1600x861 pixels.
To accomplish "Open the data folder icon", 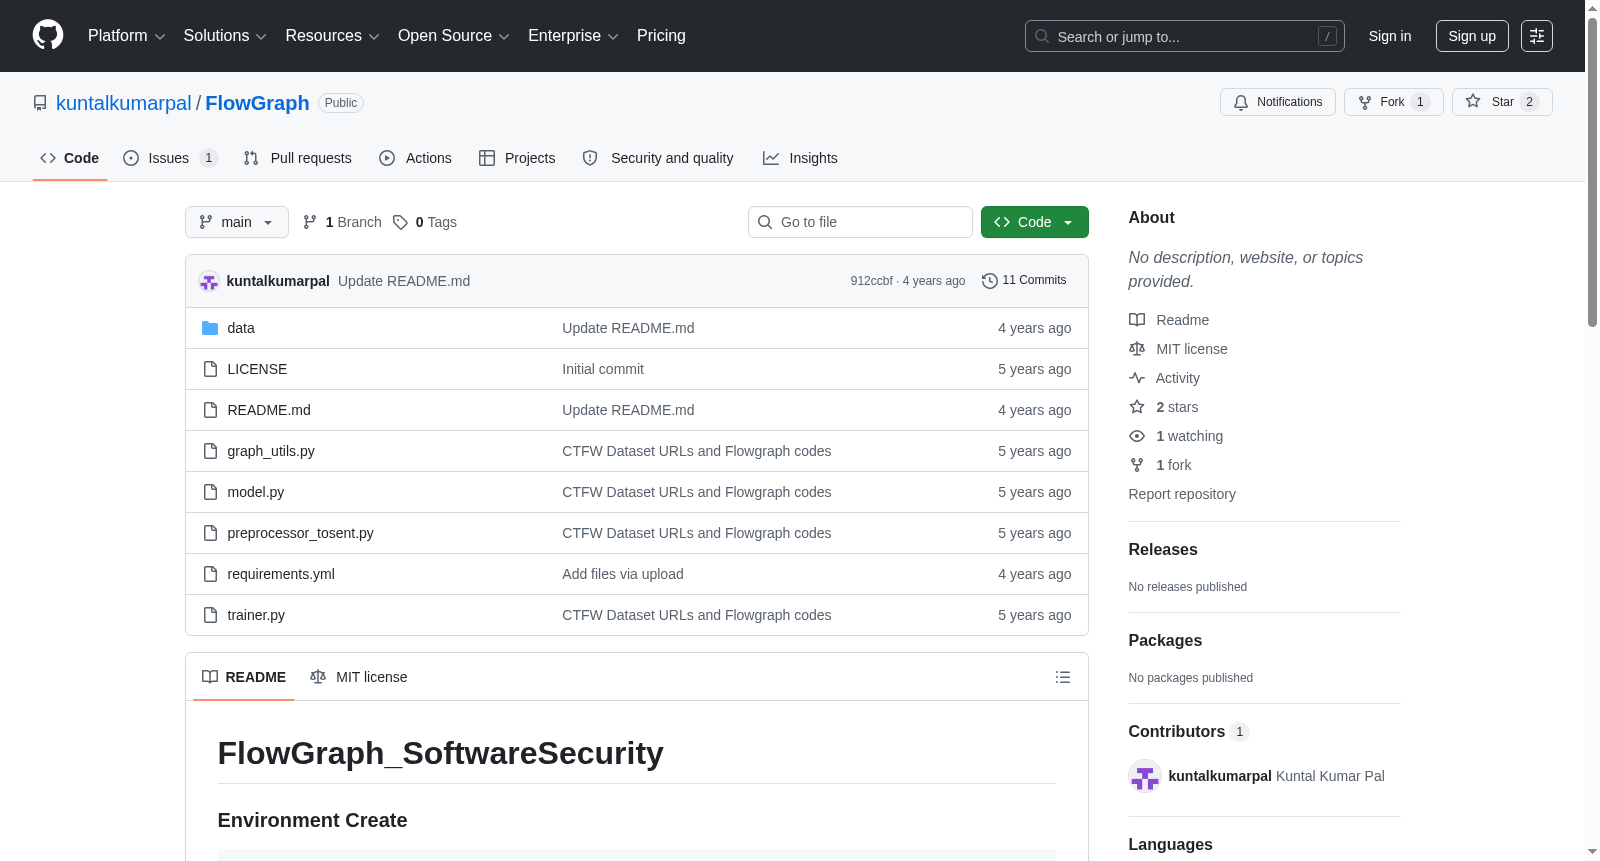I will click(210, 328).
